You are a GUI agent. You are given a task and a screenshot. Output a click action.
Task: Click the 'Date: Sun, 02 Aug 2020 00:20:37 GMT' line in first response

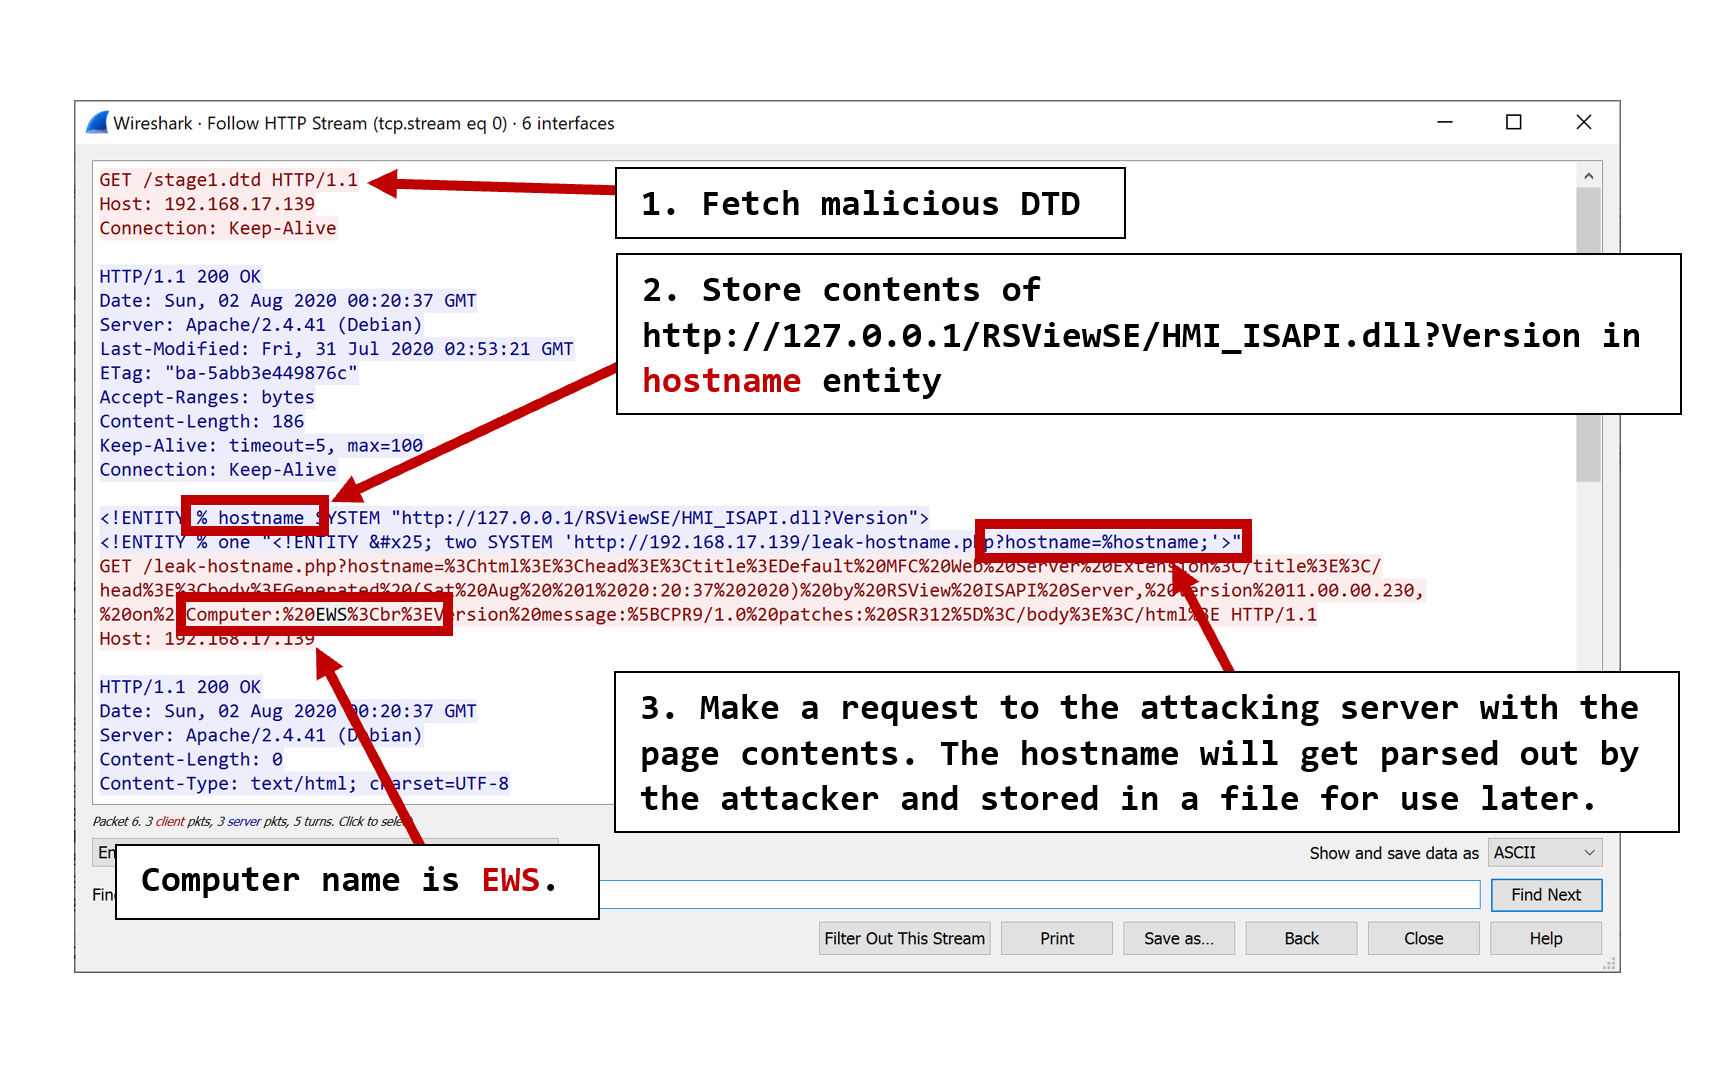[288, 300]
